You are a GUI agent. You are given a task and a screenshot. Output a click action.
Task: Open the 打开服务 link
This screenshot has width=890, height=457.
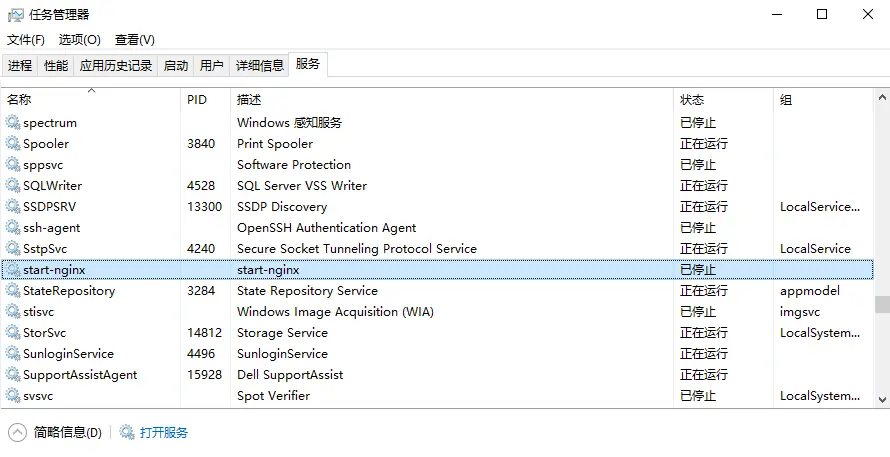click(x=163, y=433)
